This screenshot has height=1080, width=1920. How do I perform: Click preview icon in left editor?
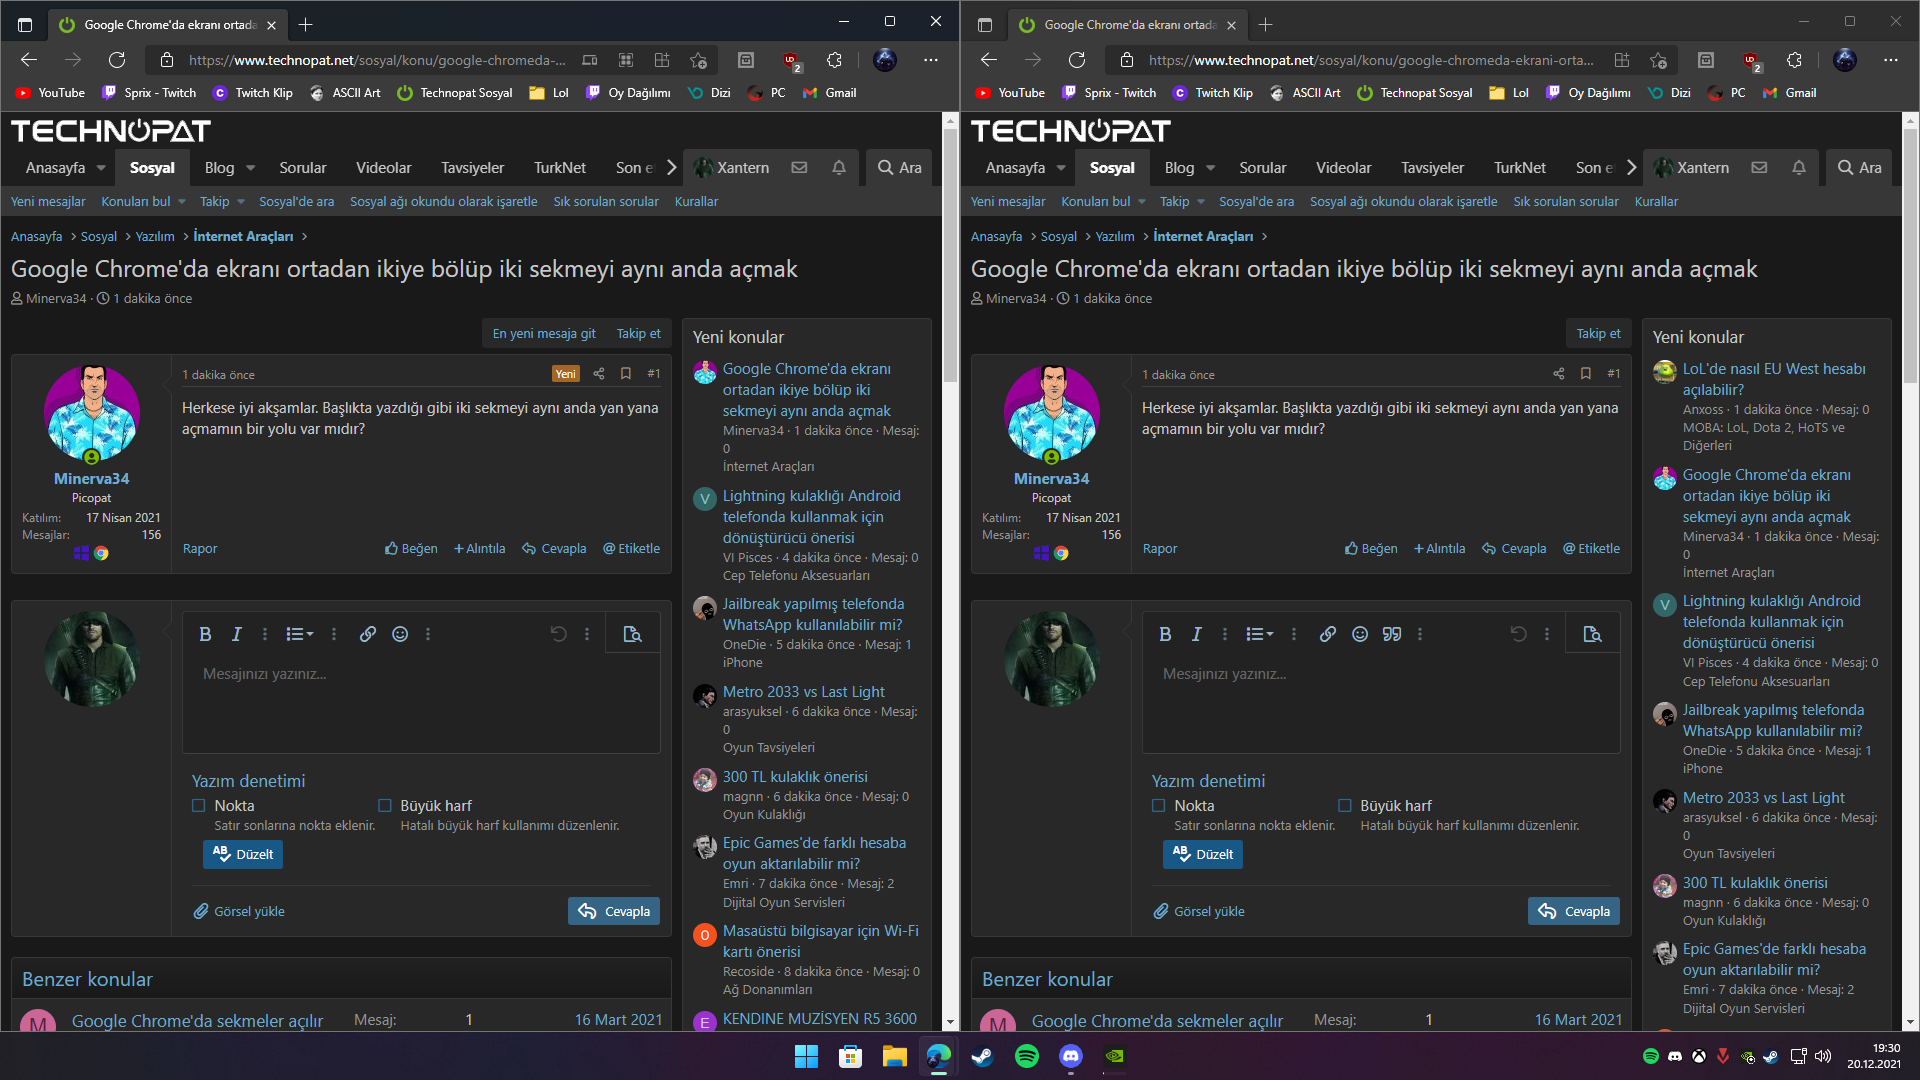click(x=632, y=634)
